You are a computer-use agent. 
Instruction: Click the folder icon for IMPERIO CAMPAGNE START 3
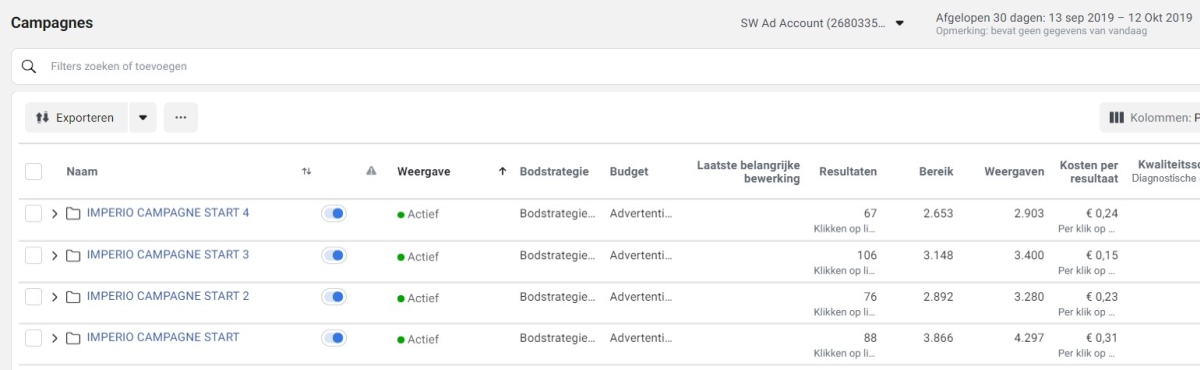tap(73, 255)
